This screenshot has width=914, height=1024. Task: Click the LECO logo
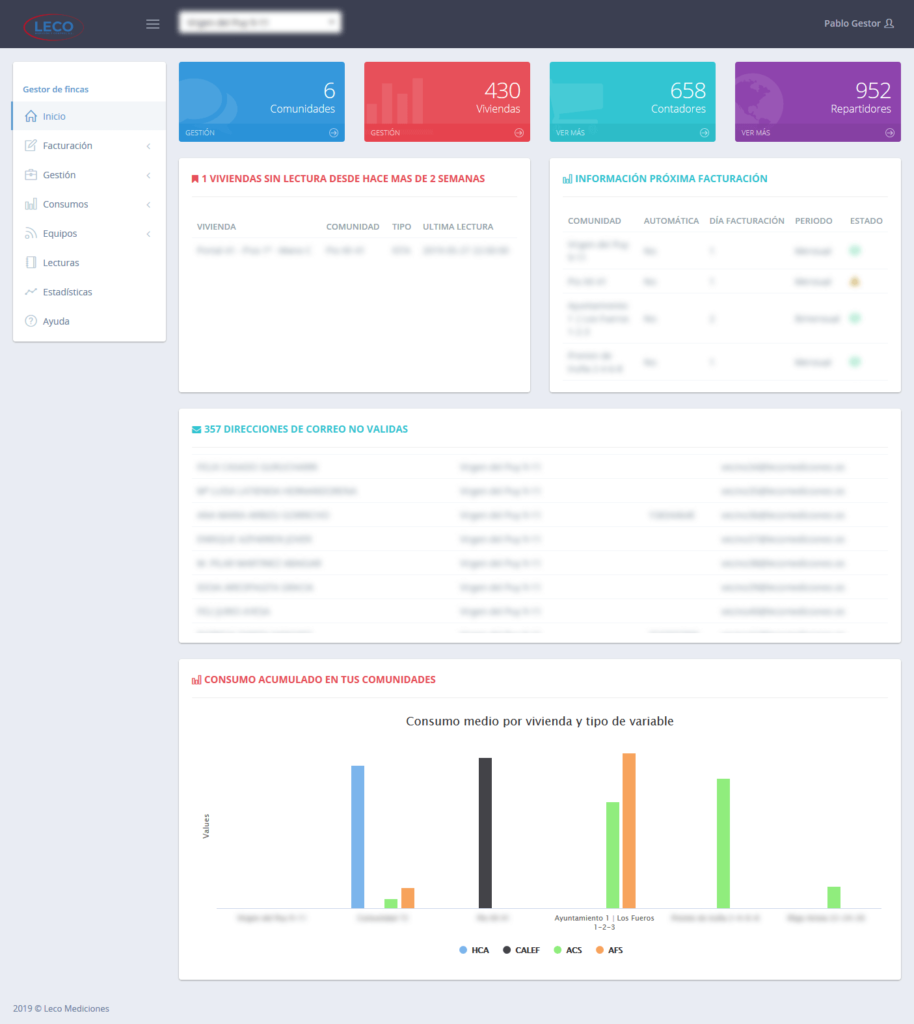click(x=50, y=25)
